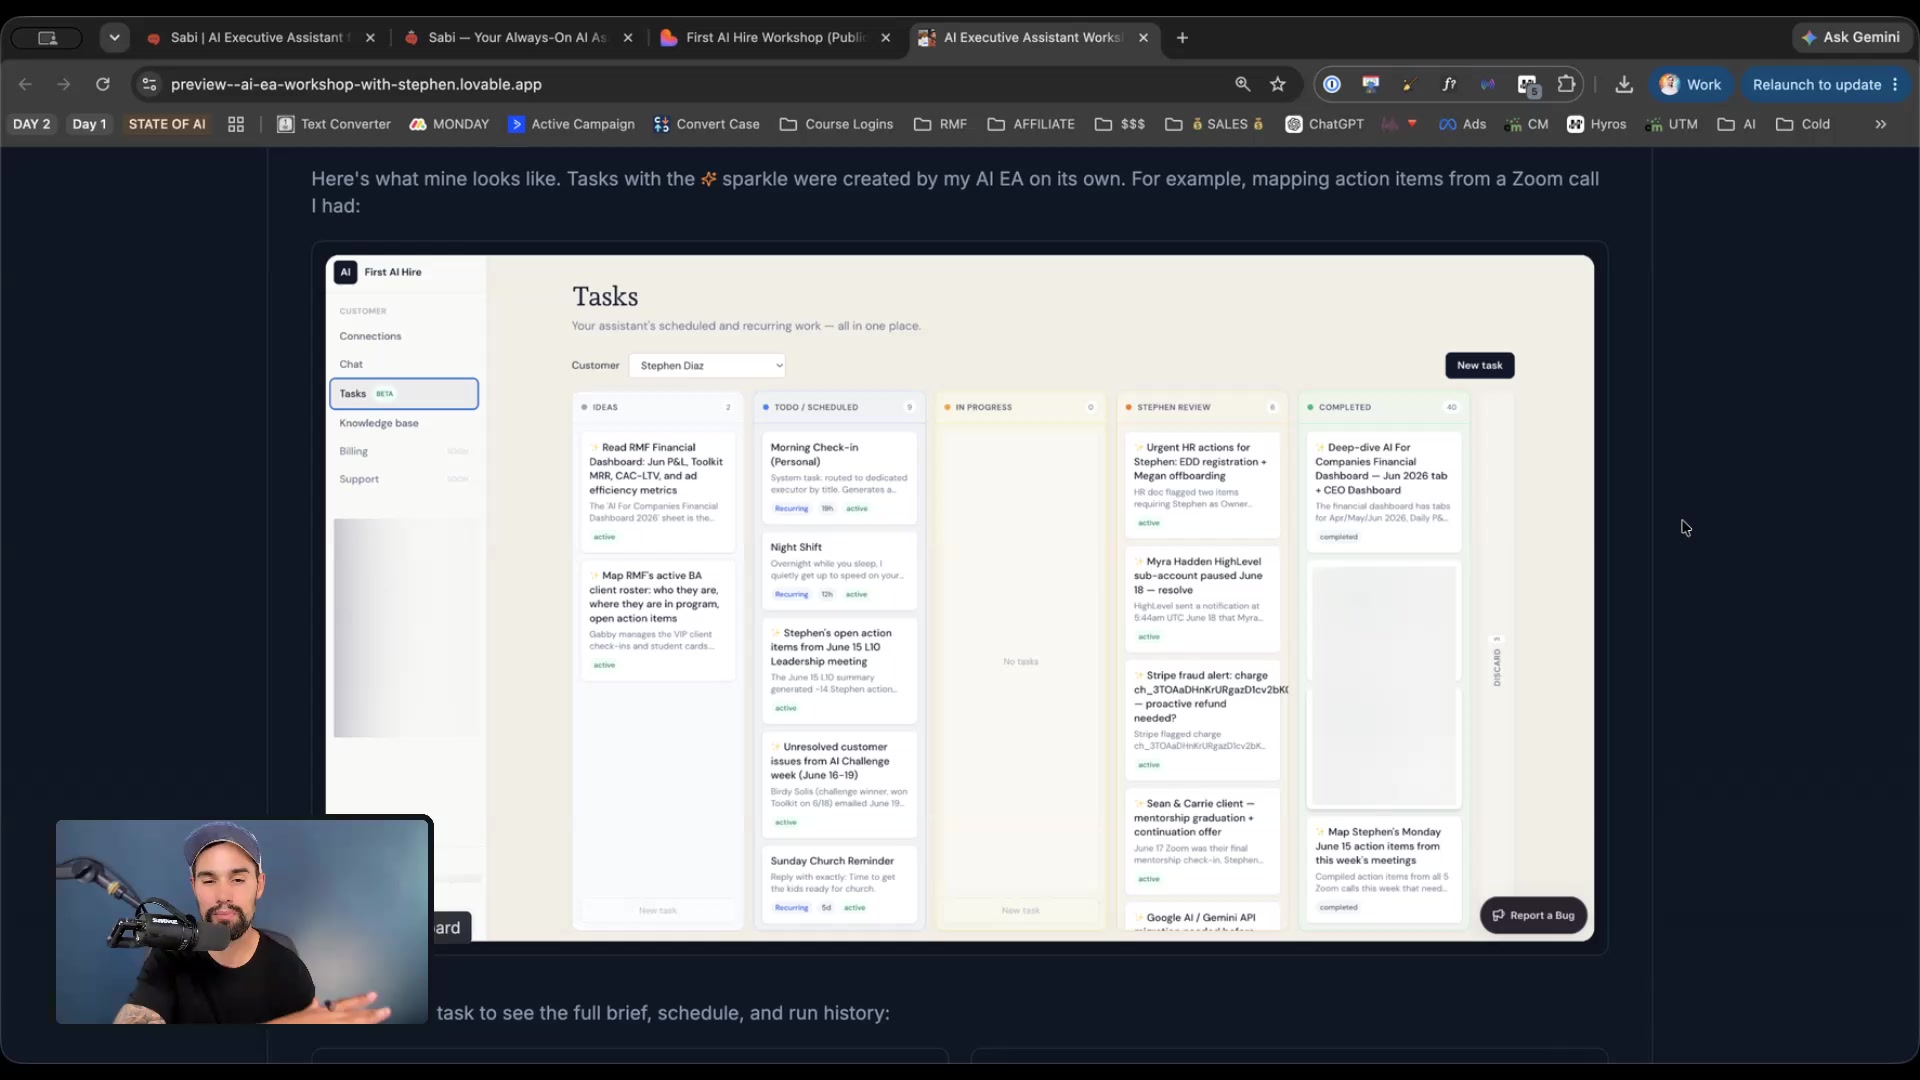1920x1080 pixels.
Task: Go forward with the browser forward arrow
Action: [64, 84]
